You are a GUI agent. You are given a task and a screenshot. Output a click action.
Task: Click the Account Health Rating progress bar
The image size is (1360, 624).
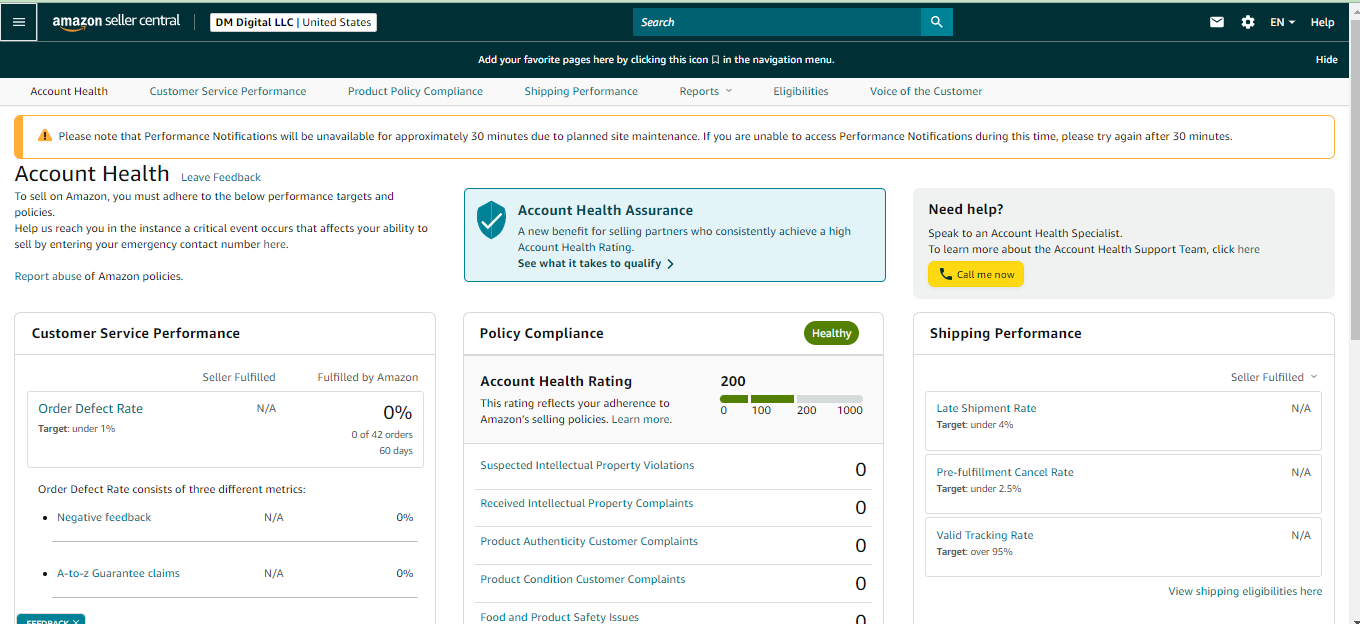[x=791, y=399]
